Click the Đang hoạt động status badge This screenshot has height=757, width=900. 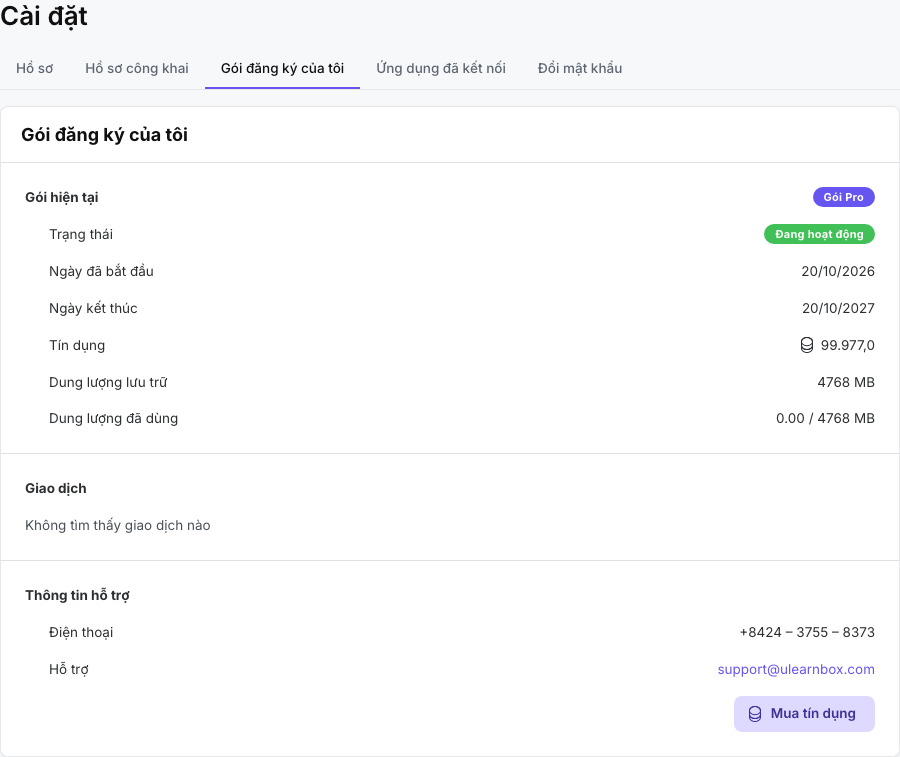tap(819, 234)
